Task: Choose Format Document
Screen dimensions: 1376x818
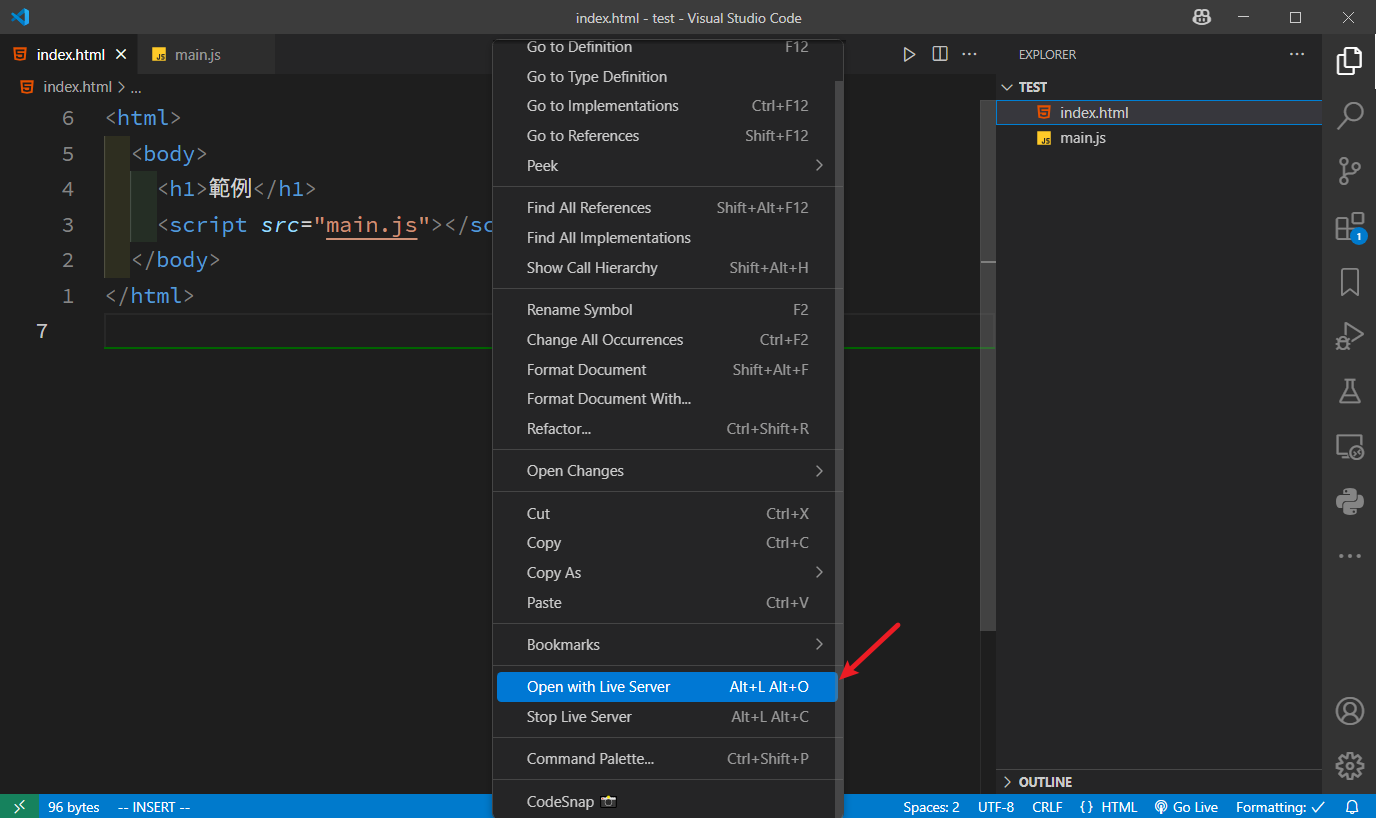Action: tap(665, 370)
